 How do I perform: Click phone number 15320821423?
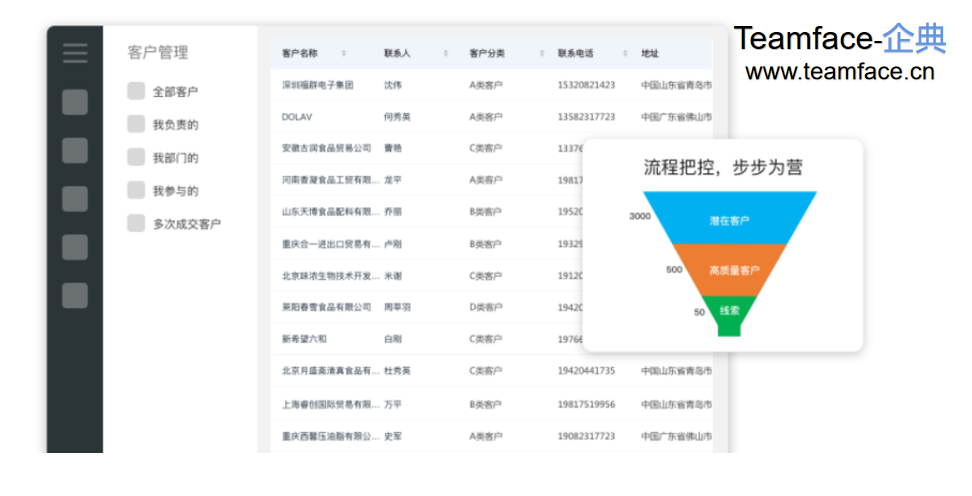(x=586, y=85)
